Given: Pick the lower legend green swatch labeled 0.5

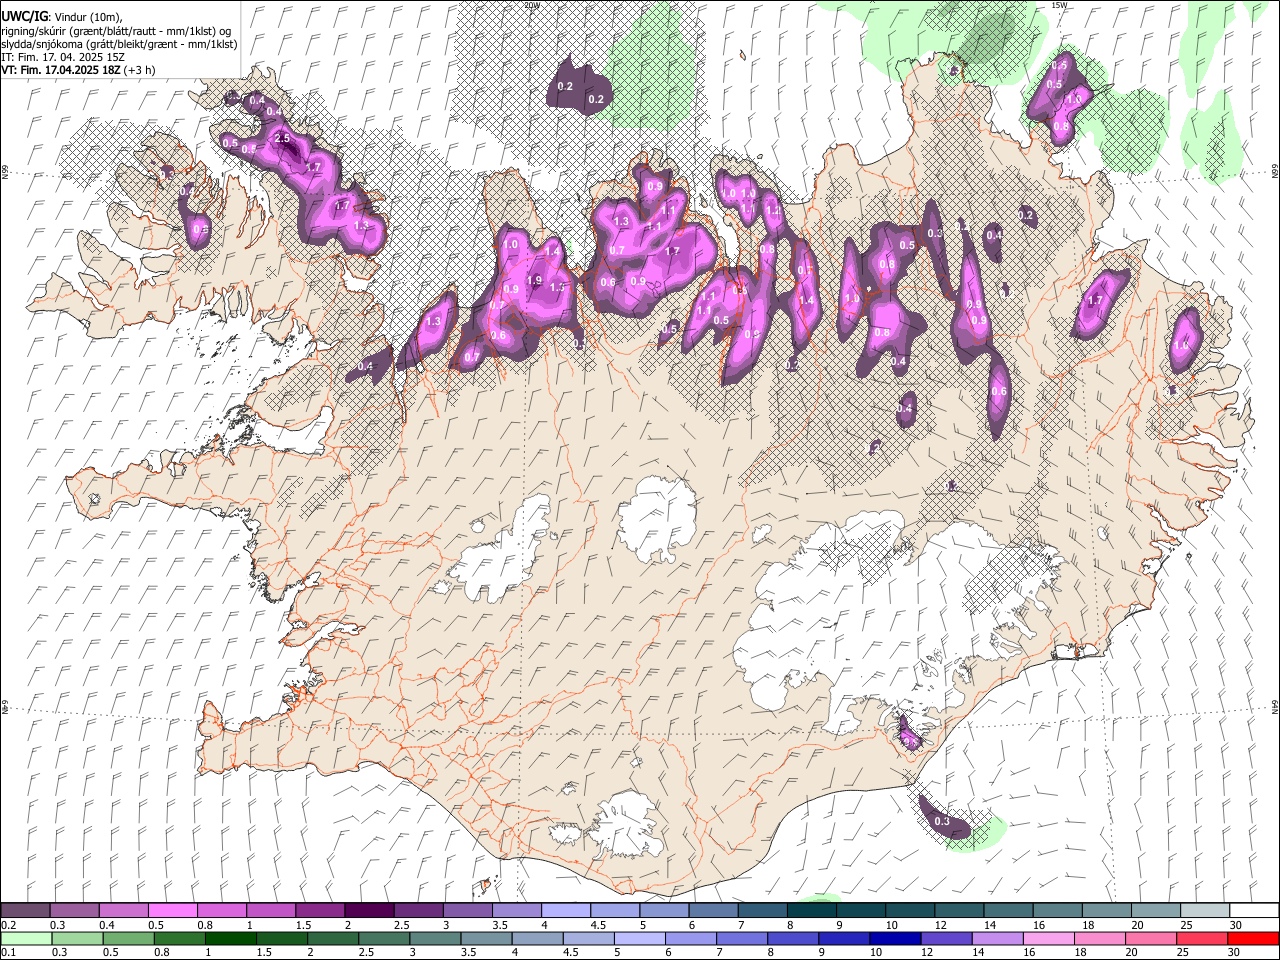Looking at the screenshot, I should point(128,938).
